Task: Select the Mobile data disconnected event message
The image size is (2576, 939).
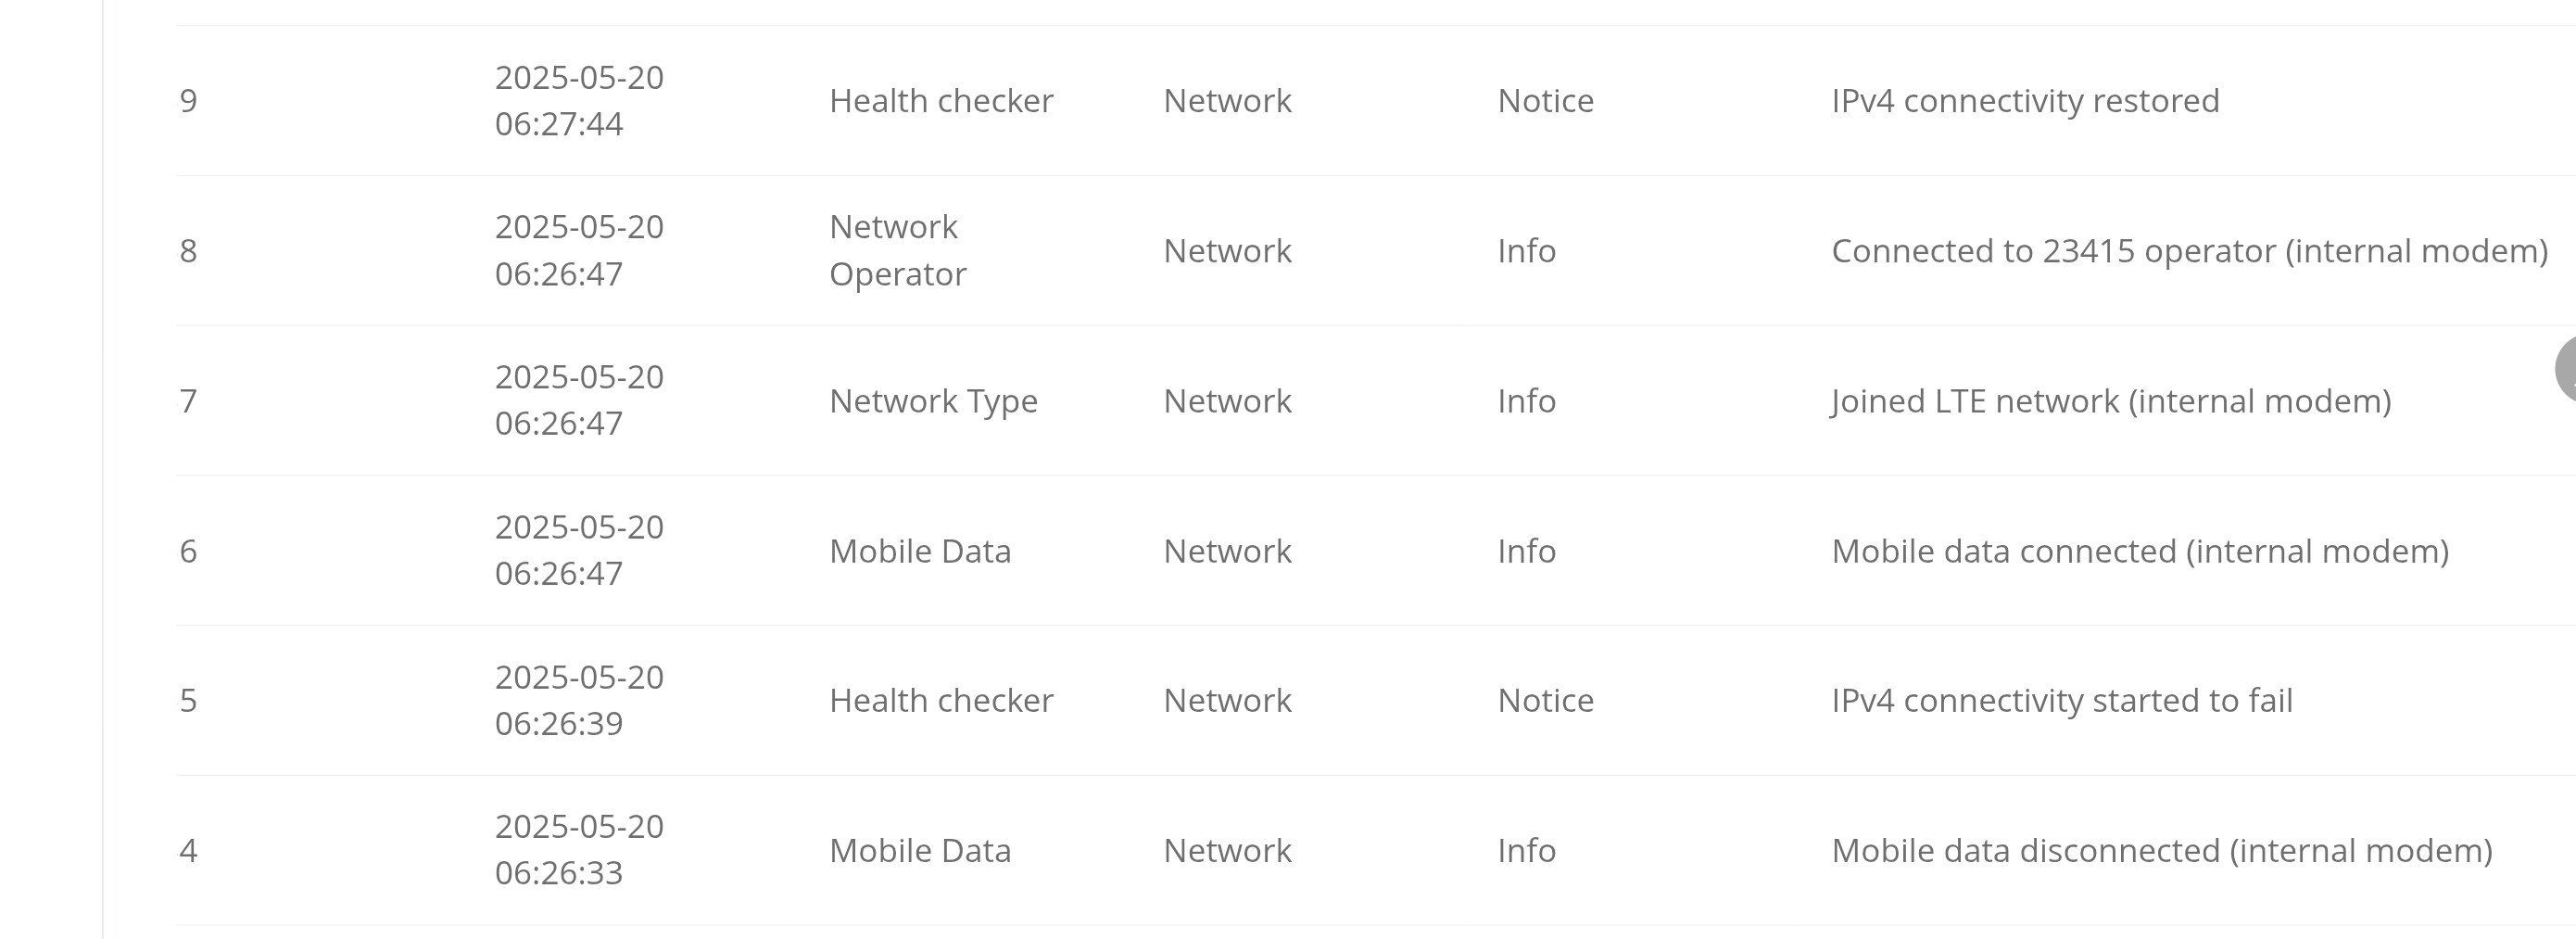Action: pos(2162,850)
